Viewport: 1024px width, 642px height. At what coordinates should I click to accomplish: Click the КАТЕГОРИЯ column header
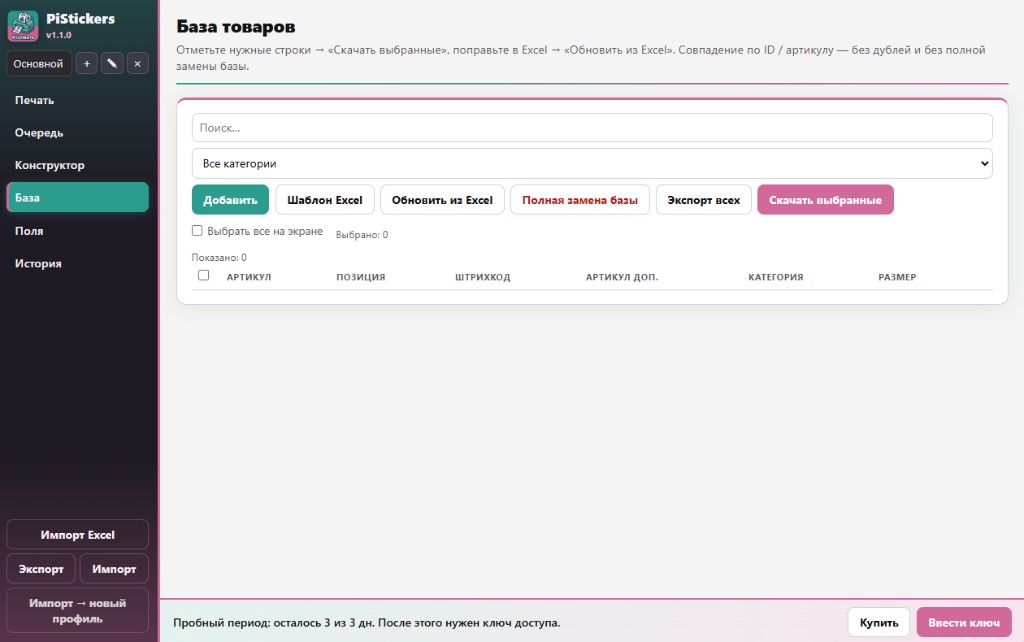[776, 277]
